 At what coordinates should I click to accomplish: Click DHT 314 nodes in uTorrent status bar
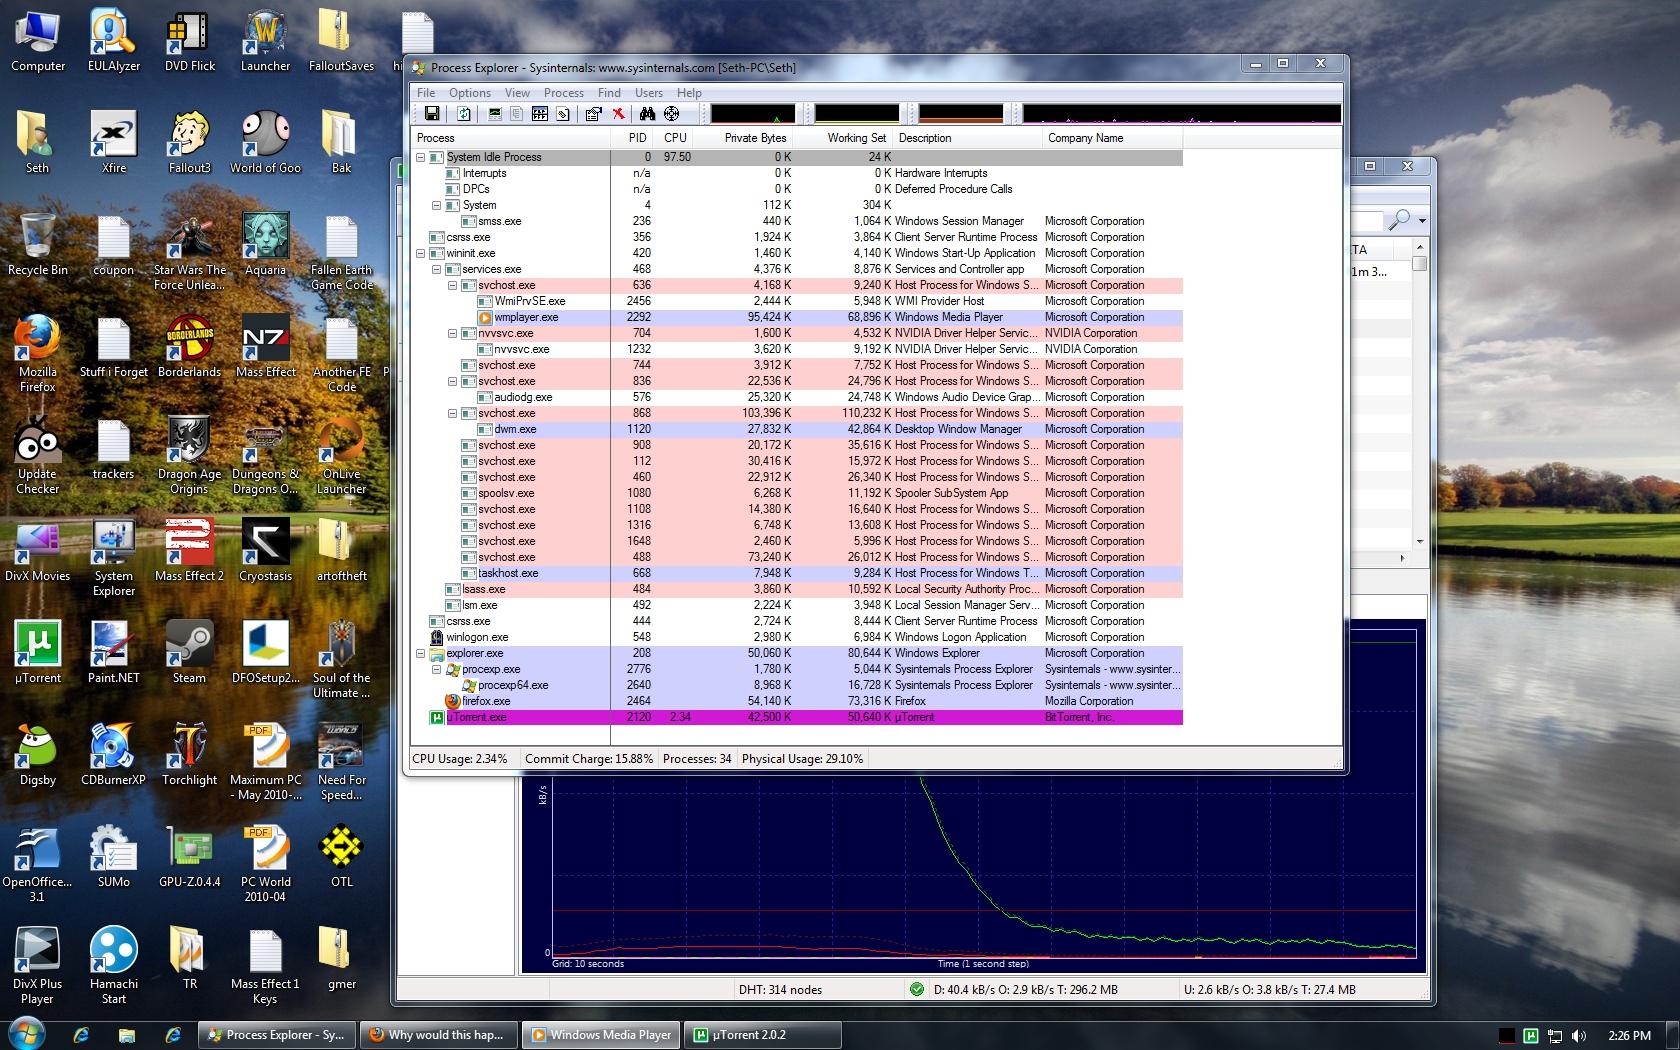tap(780, 990)
